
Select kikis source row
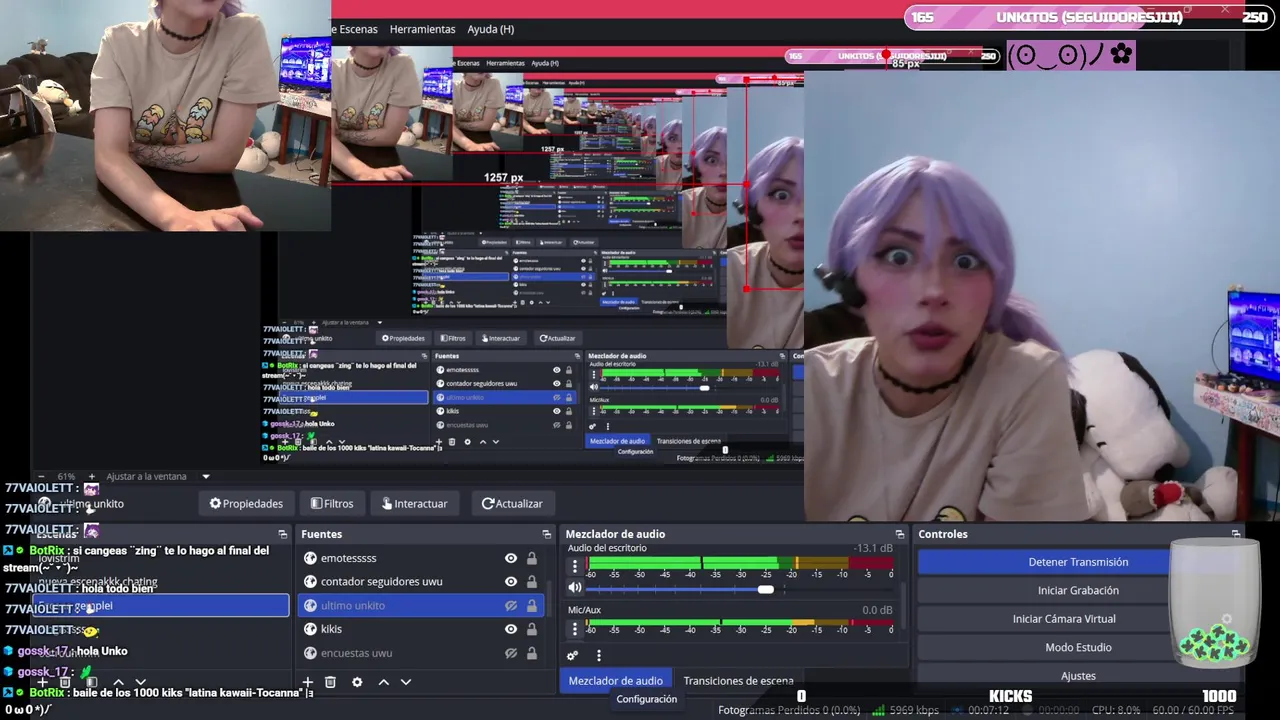421,629
